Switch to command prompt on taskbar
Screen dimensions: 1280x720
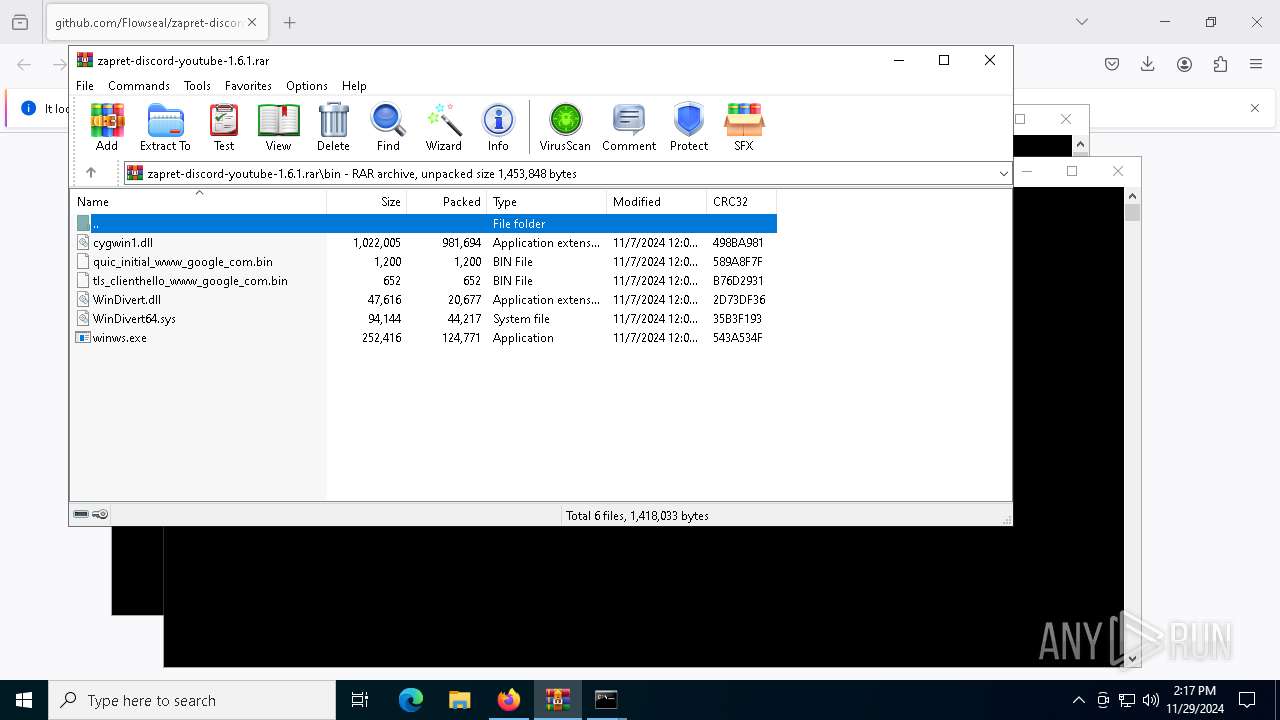[606, 700]
